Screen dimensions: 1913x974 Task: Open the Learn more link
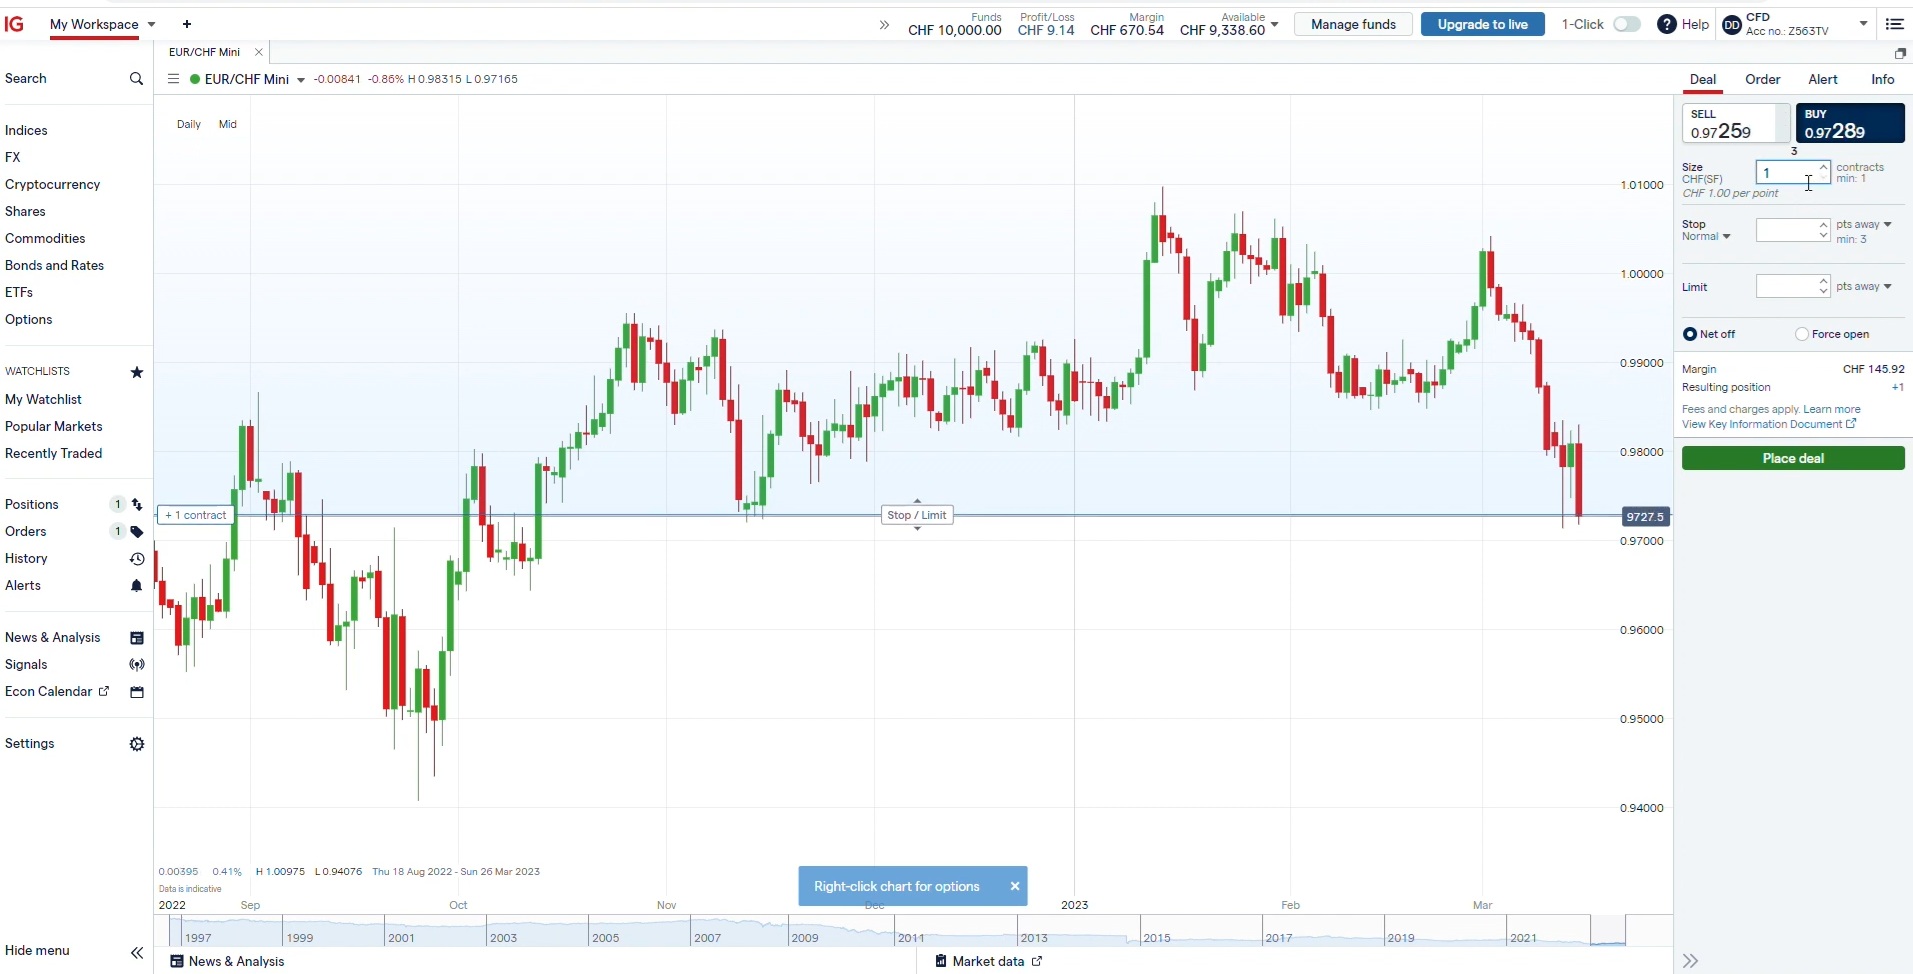[x=1832, y=410]
